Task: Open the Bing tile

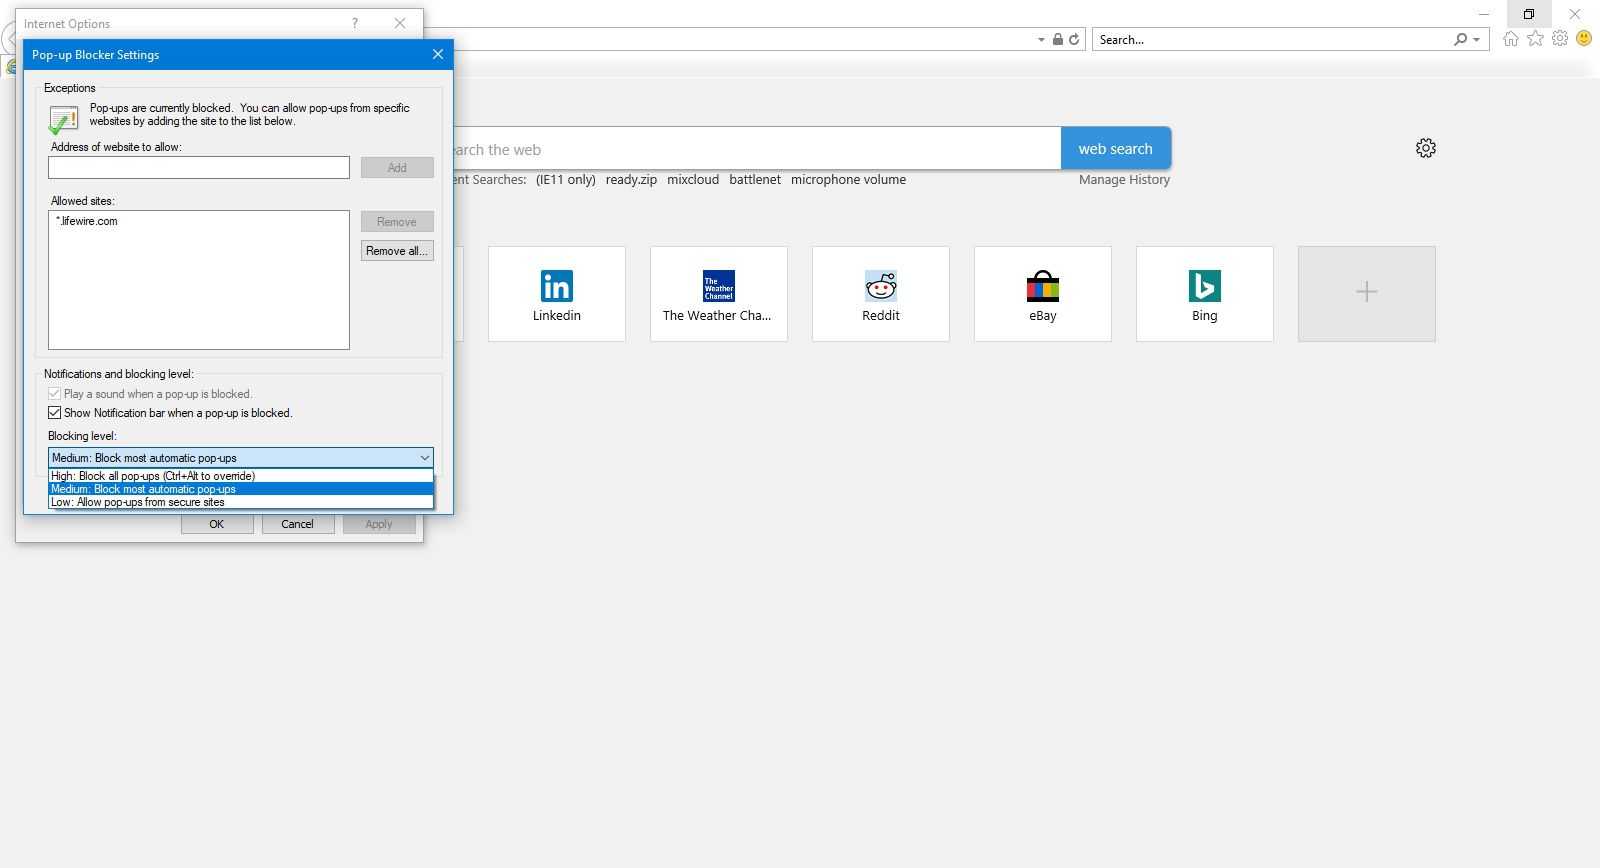Action: point(1205,294)
